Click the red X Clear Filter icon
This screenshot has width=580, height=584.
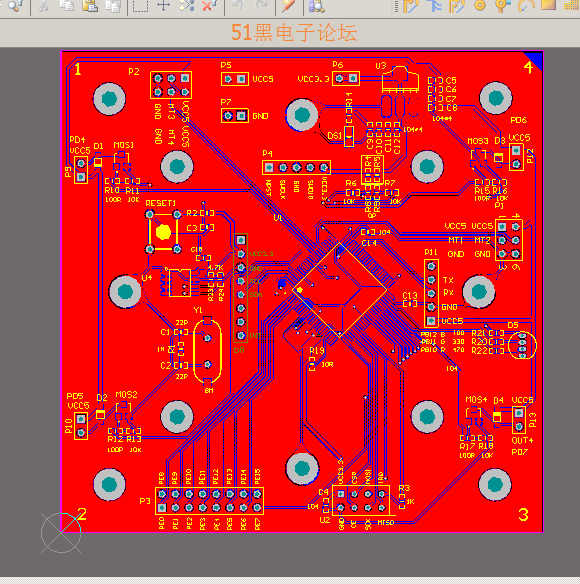click(209, 5)
